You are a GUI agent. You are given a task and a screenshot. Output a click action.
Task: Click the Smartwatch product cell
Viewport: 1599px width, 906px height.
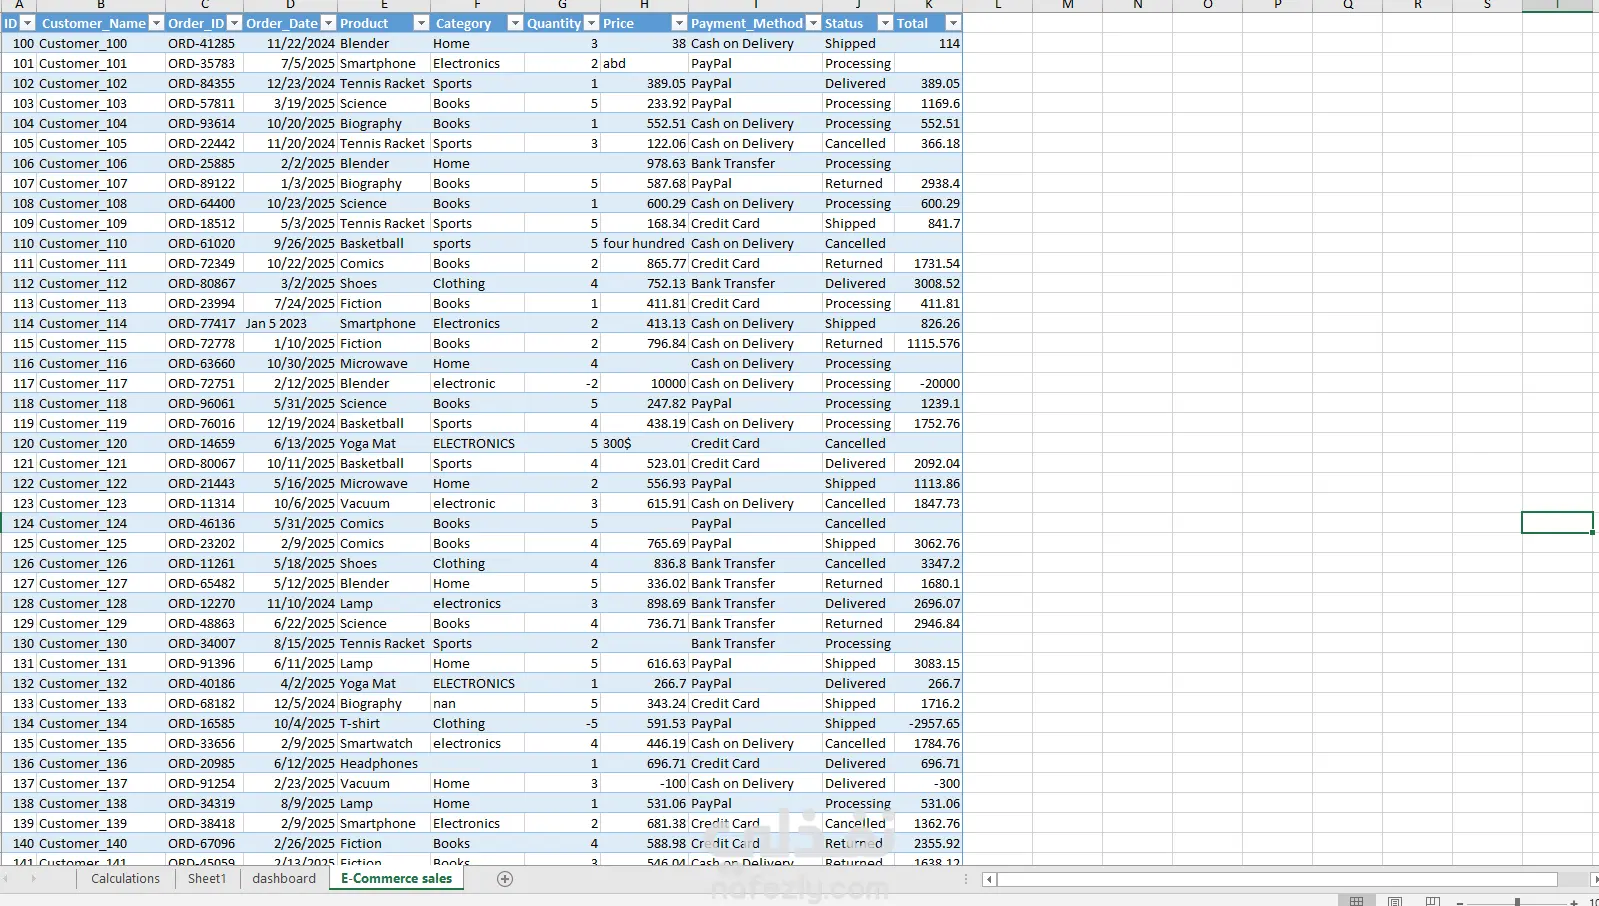tap(384, 743)
